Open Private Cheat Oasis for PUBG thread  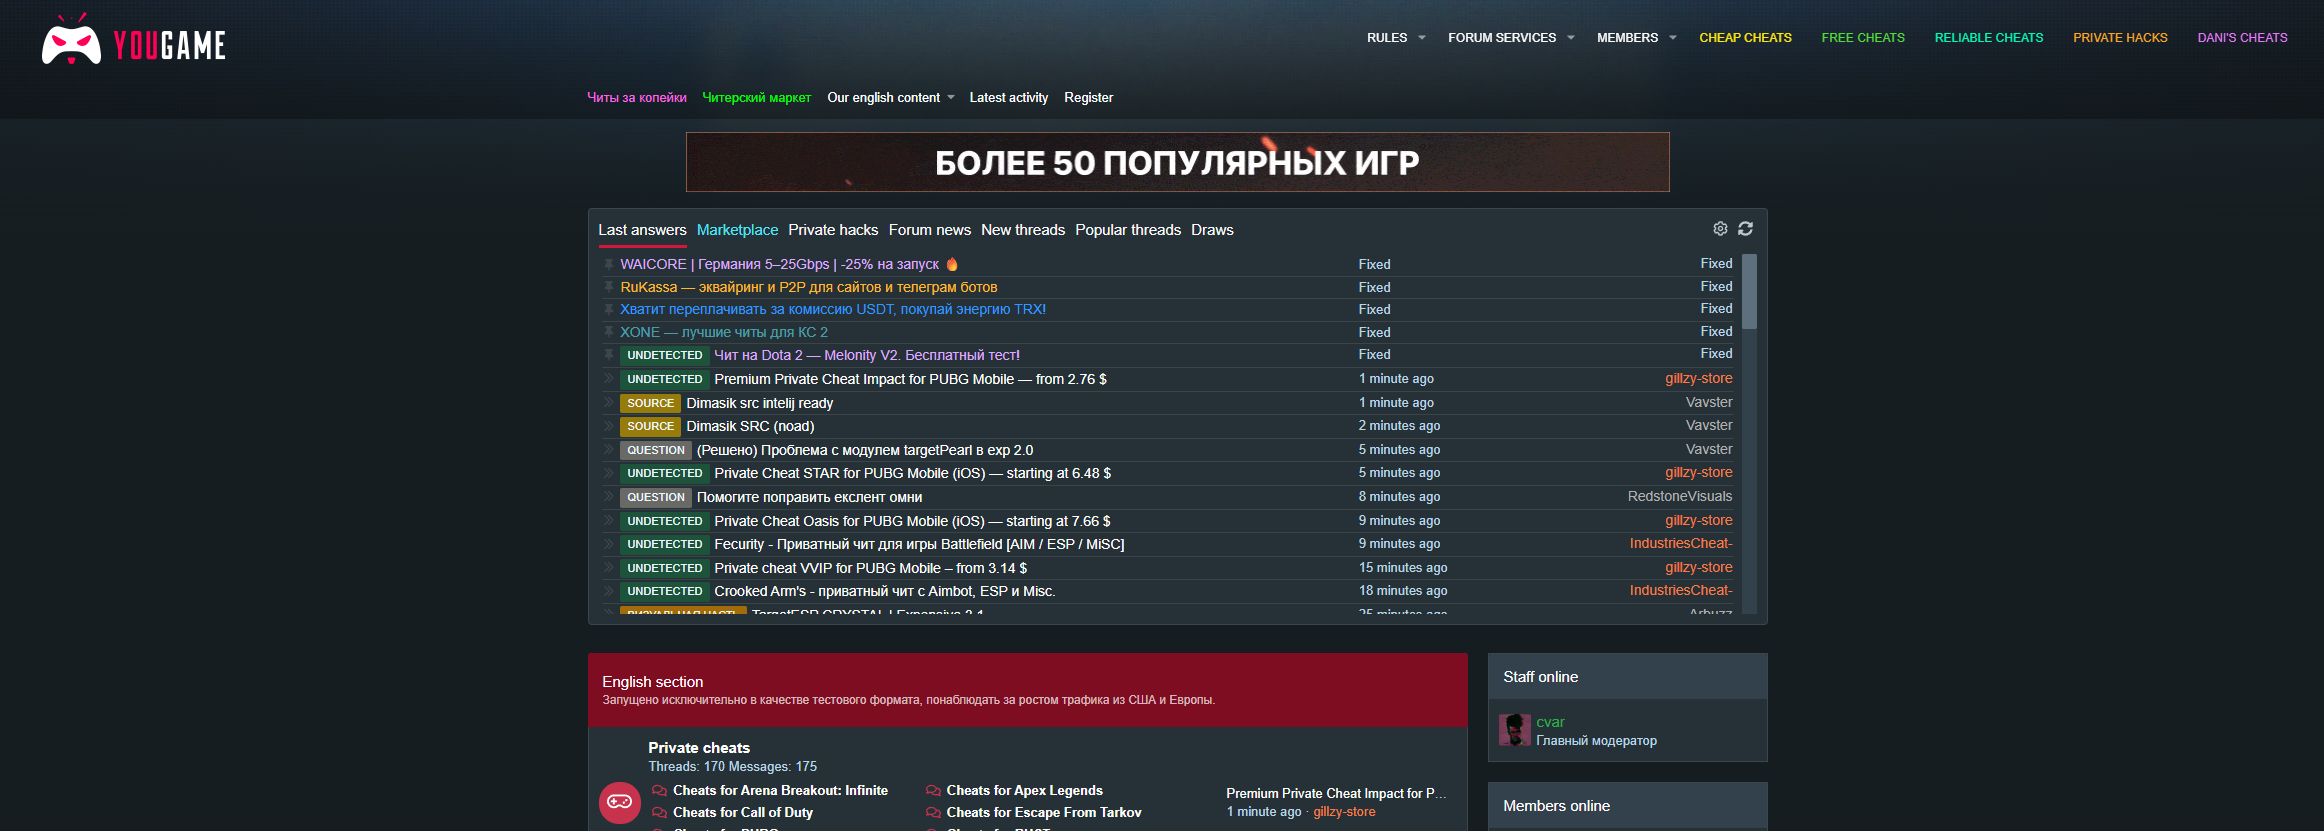pyautogui.click(x=912, y=521)
